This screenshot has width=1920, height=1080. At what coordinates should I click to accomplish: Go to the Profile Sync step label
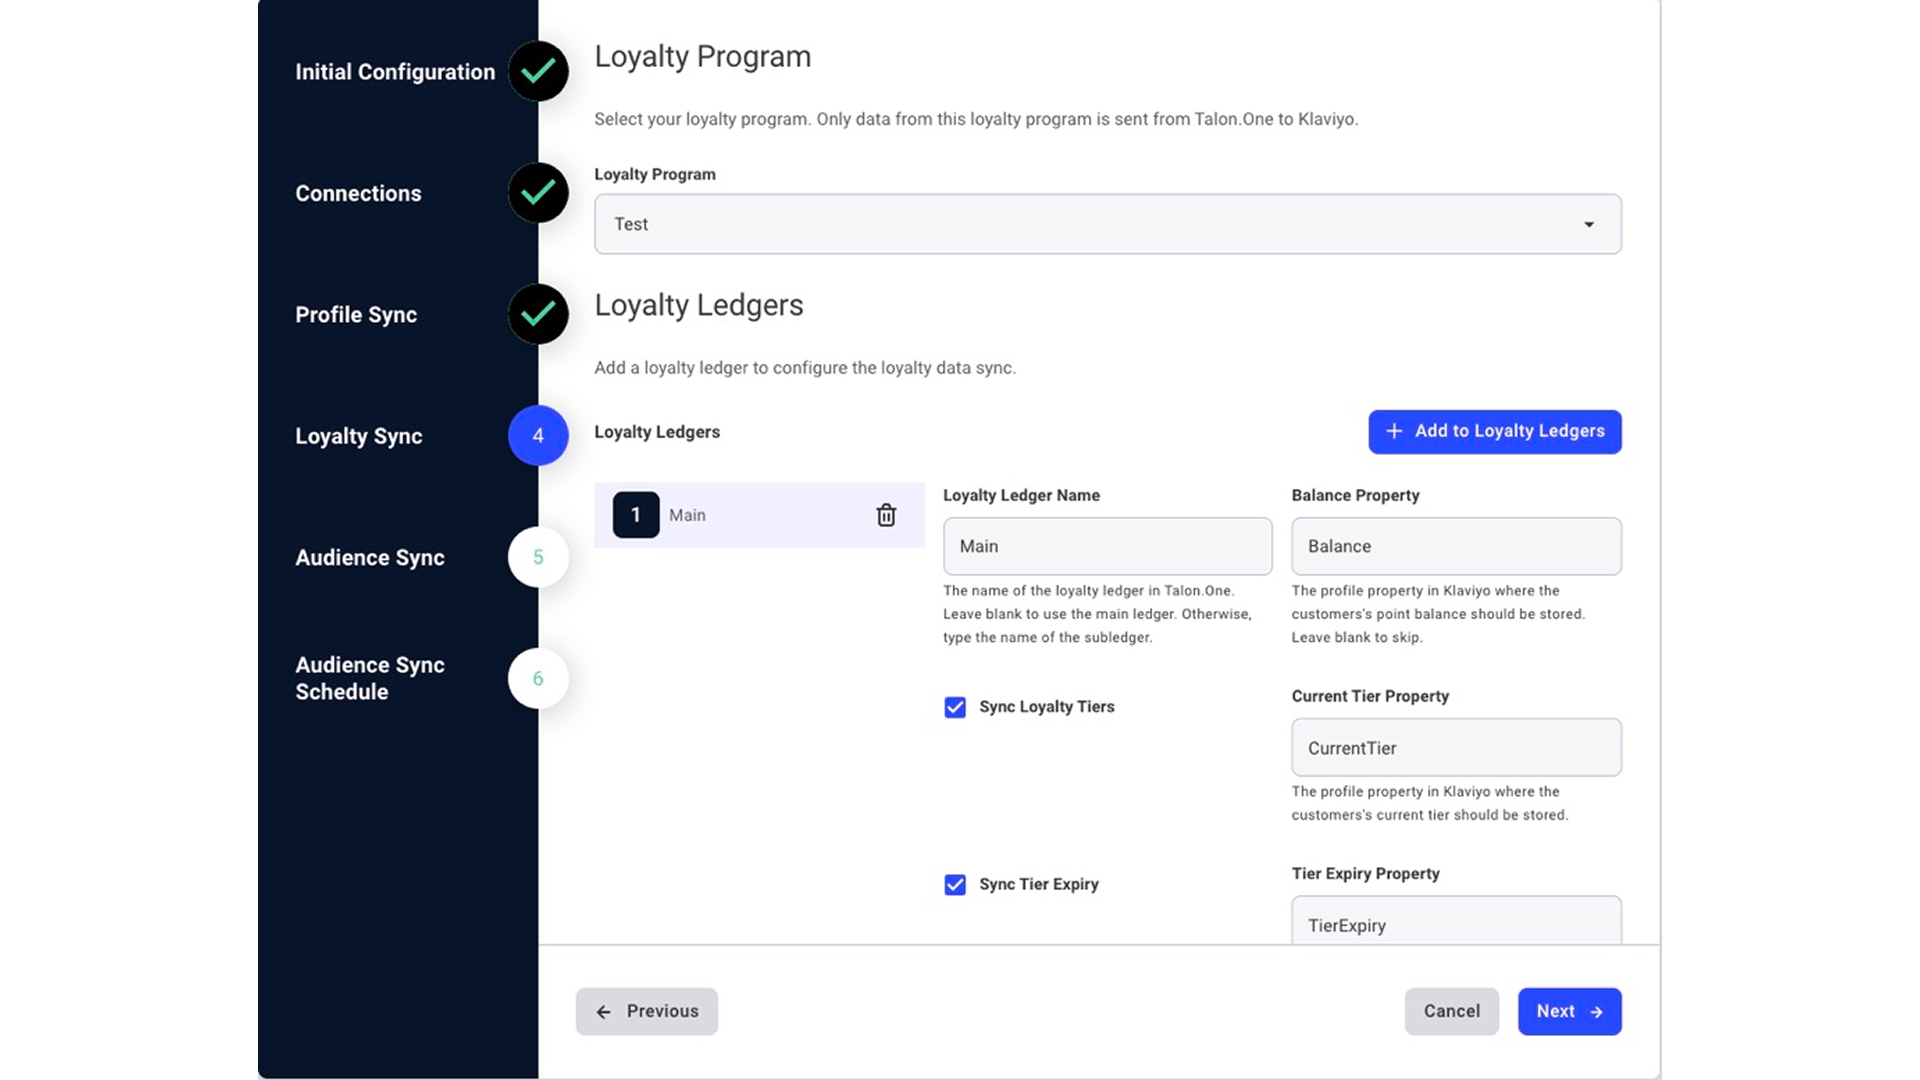tap(356, 315)
